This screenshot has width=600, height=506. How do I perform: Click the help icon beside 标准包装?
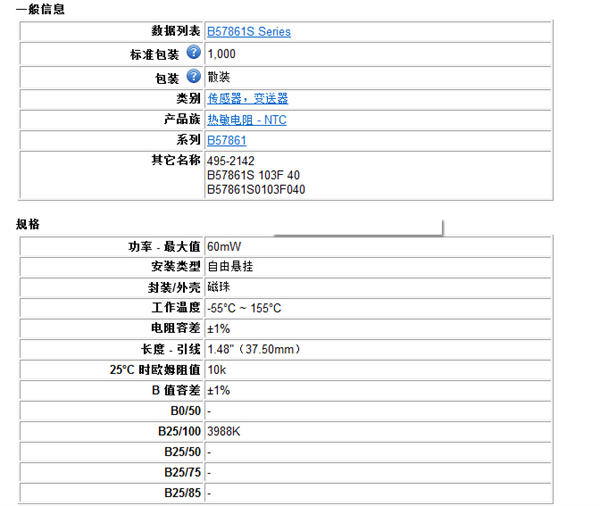(194, 53)
